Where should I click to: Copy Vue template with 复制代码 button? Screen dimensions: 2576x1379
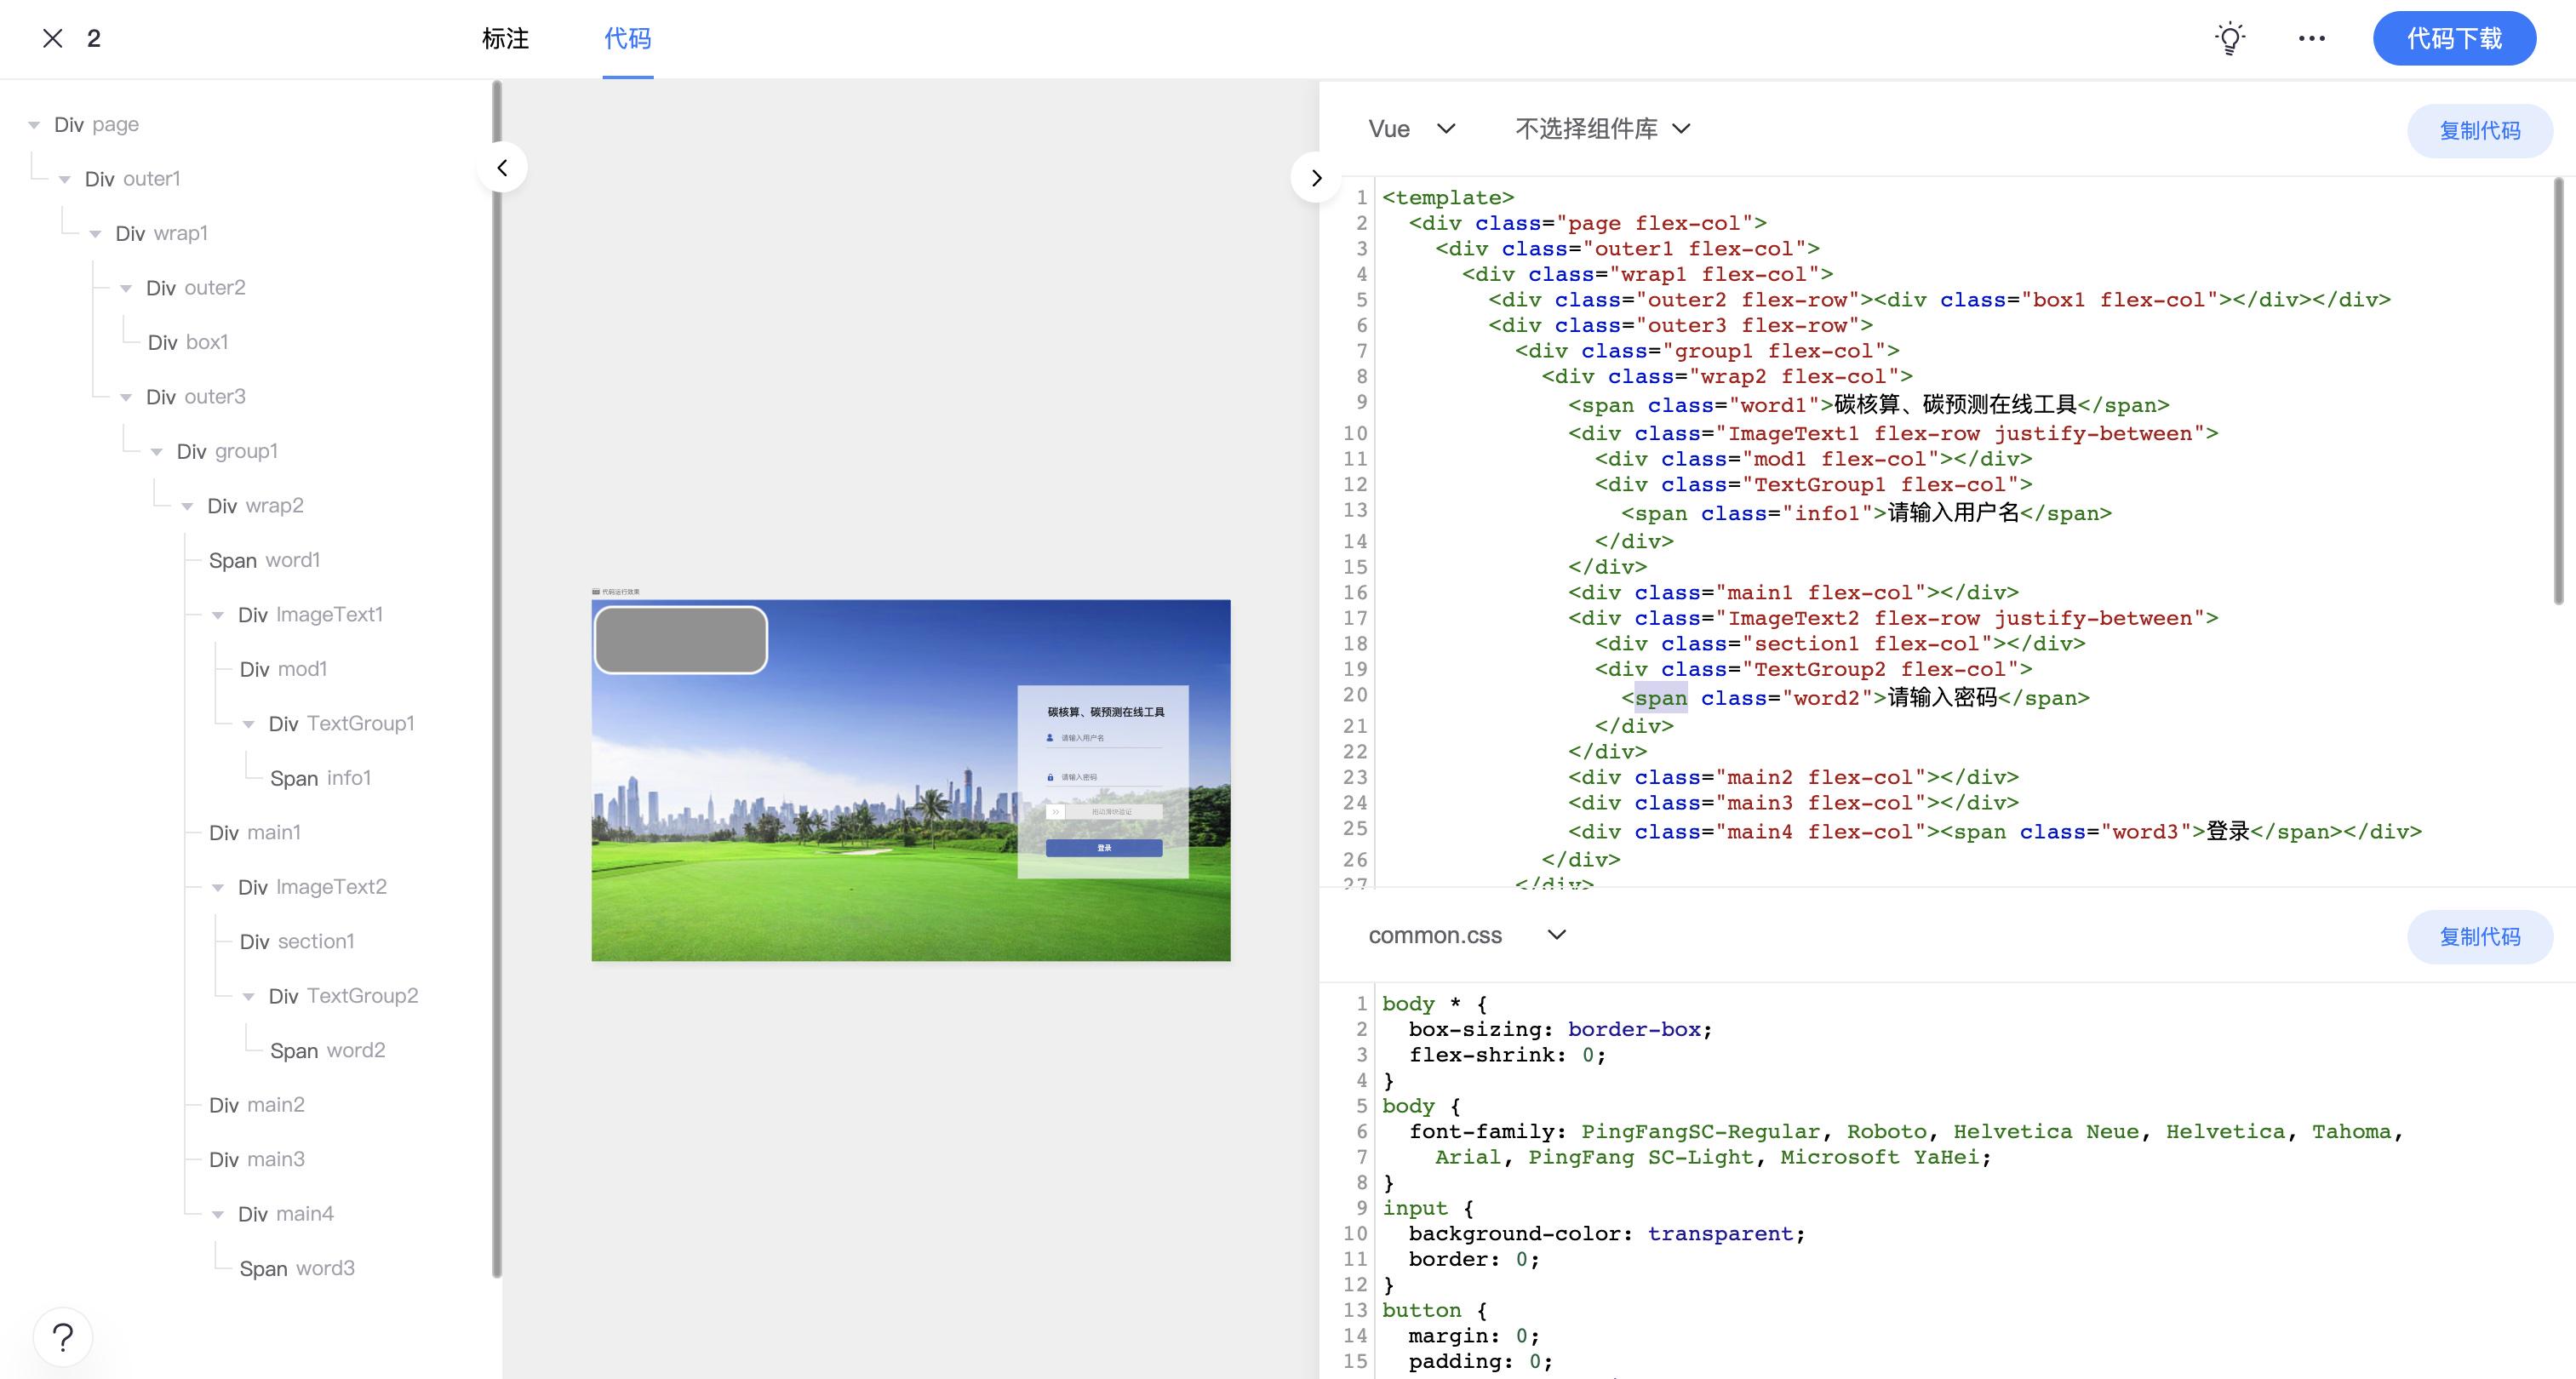2479,131
